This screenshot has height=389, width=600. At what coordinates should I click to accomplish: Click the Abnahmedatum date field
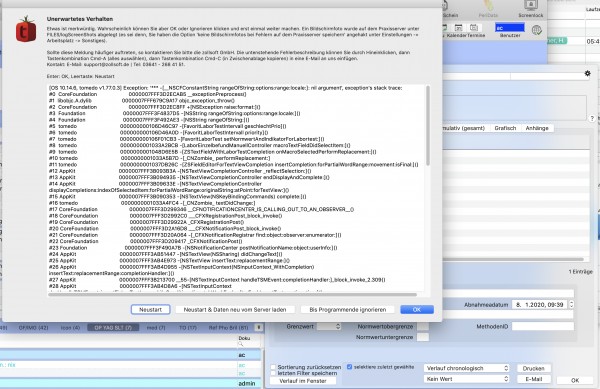539,304
